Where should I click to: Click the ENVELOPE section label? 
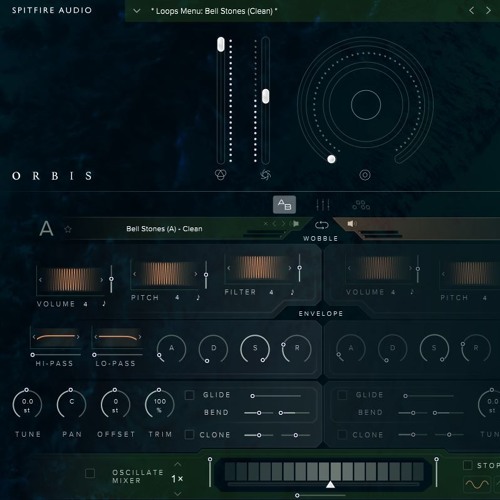pos(321,314)
